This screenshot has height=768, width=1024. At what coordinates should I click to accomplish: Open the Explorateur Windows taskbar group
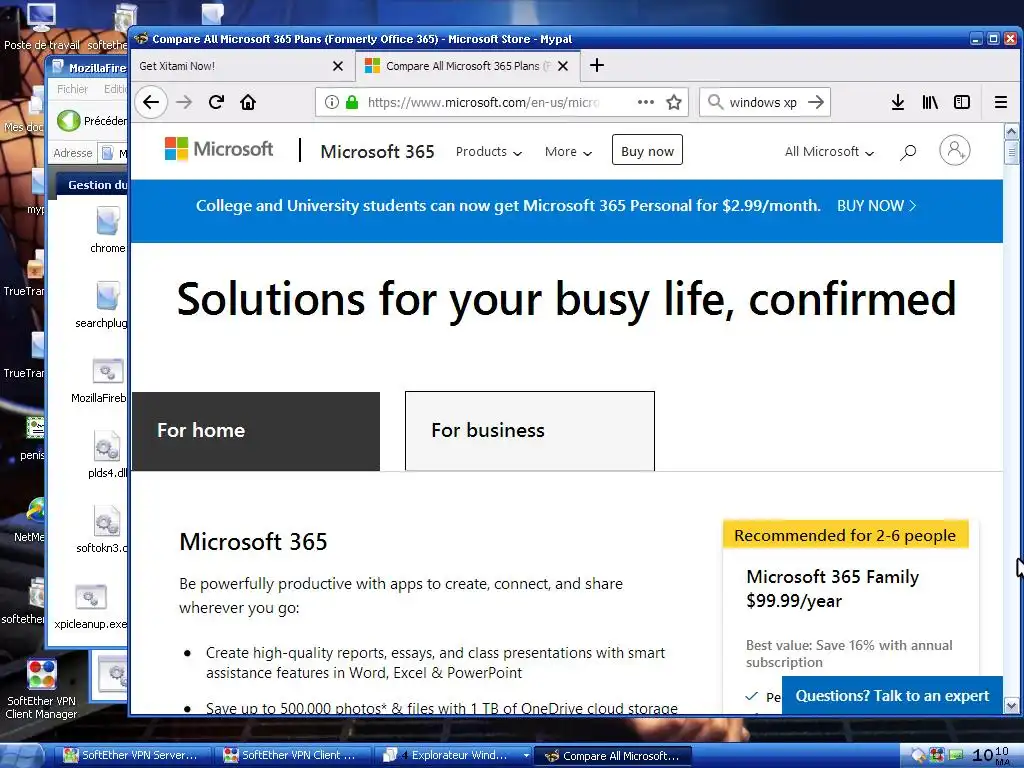[x=453, y=755]
